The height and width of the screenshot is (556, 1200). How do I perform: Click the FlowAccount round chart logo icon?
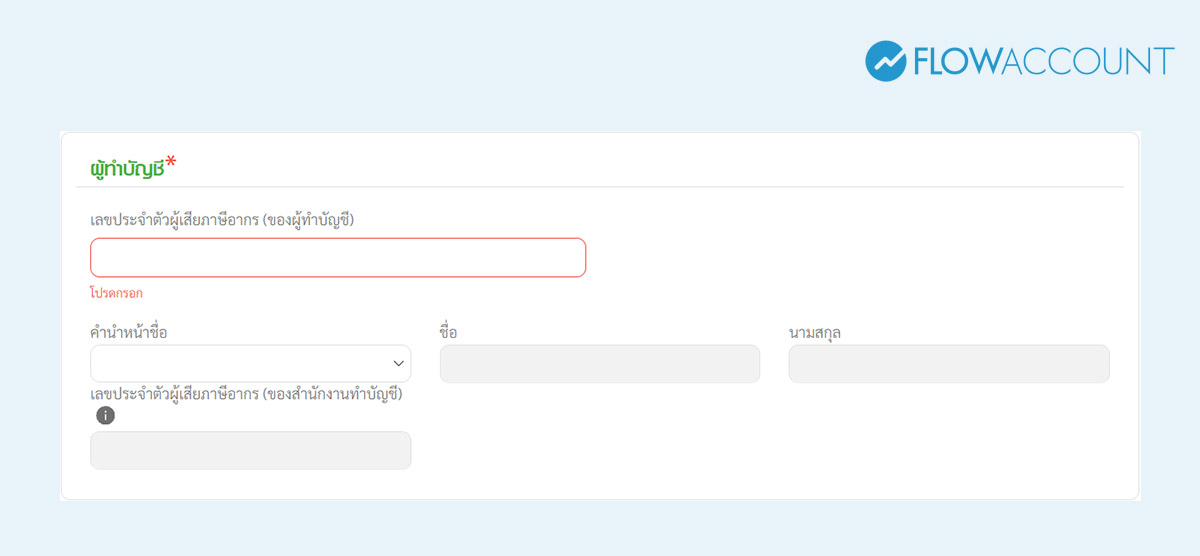click(x=885, y=61)
